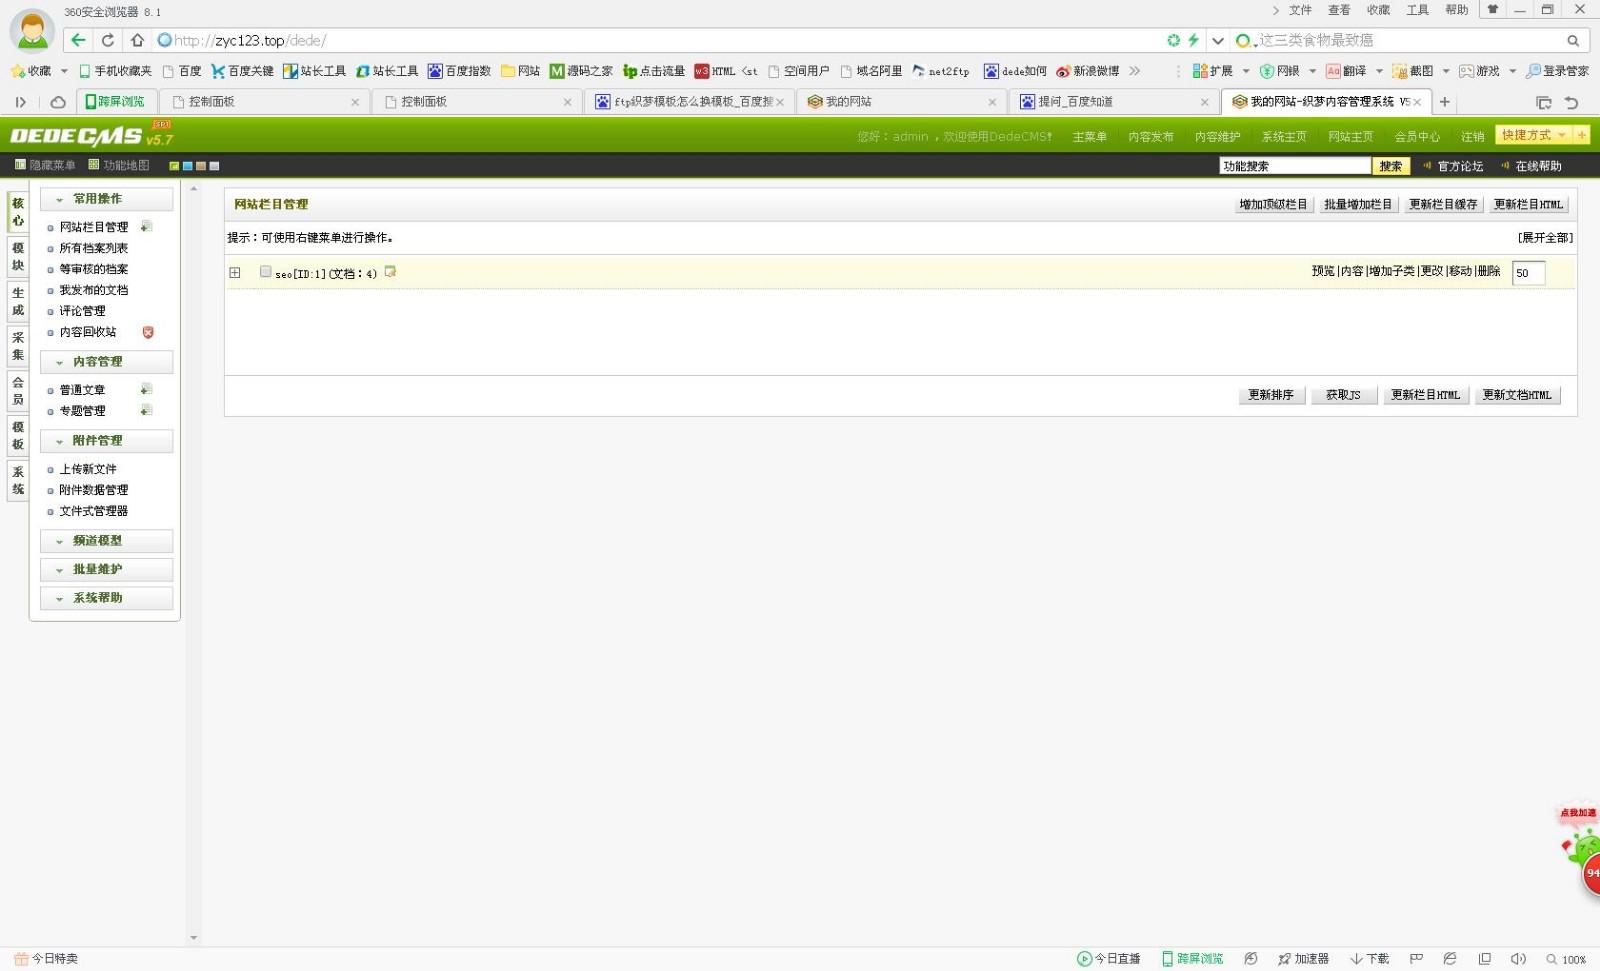The width and height of the screenshot is (1600, 971).
Task: Open 下载 download manager in status bar
Action: click(x=1369, y=958)
